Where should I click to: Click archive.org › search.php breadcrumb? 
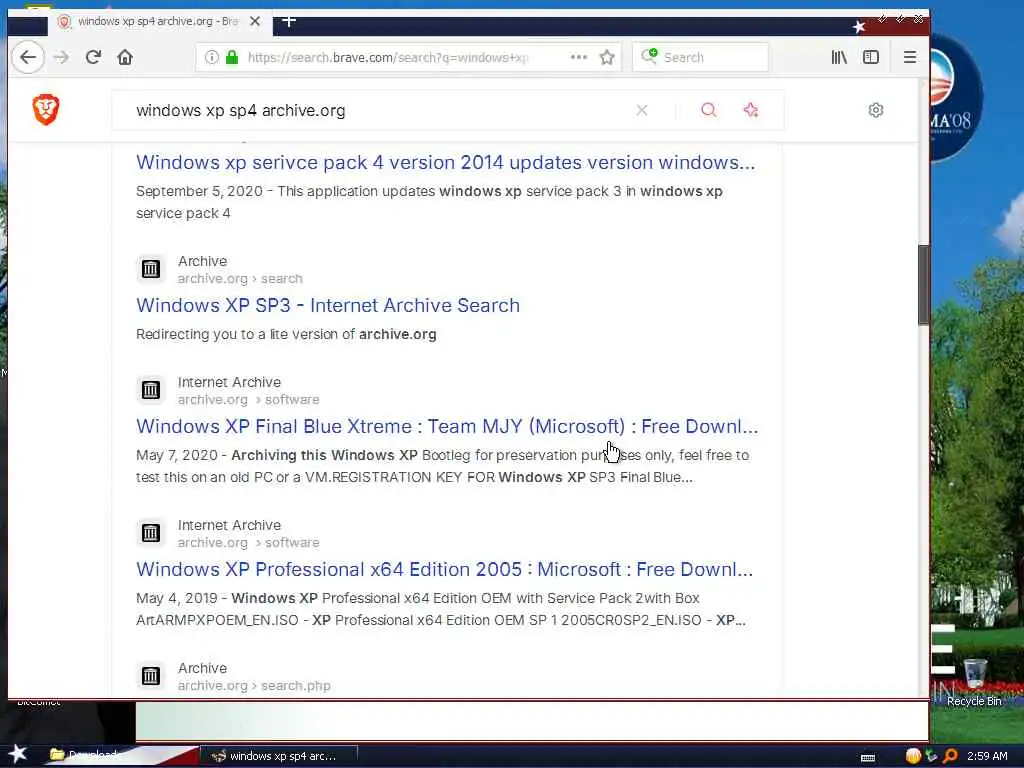point(254,686)
